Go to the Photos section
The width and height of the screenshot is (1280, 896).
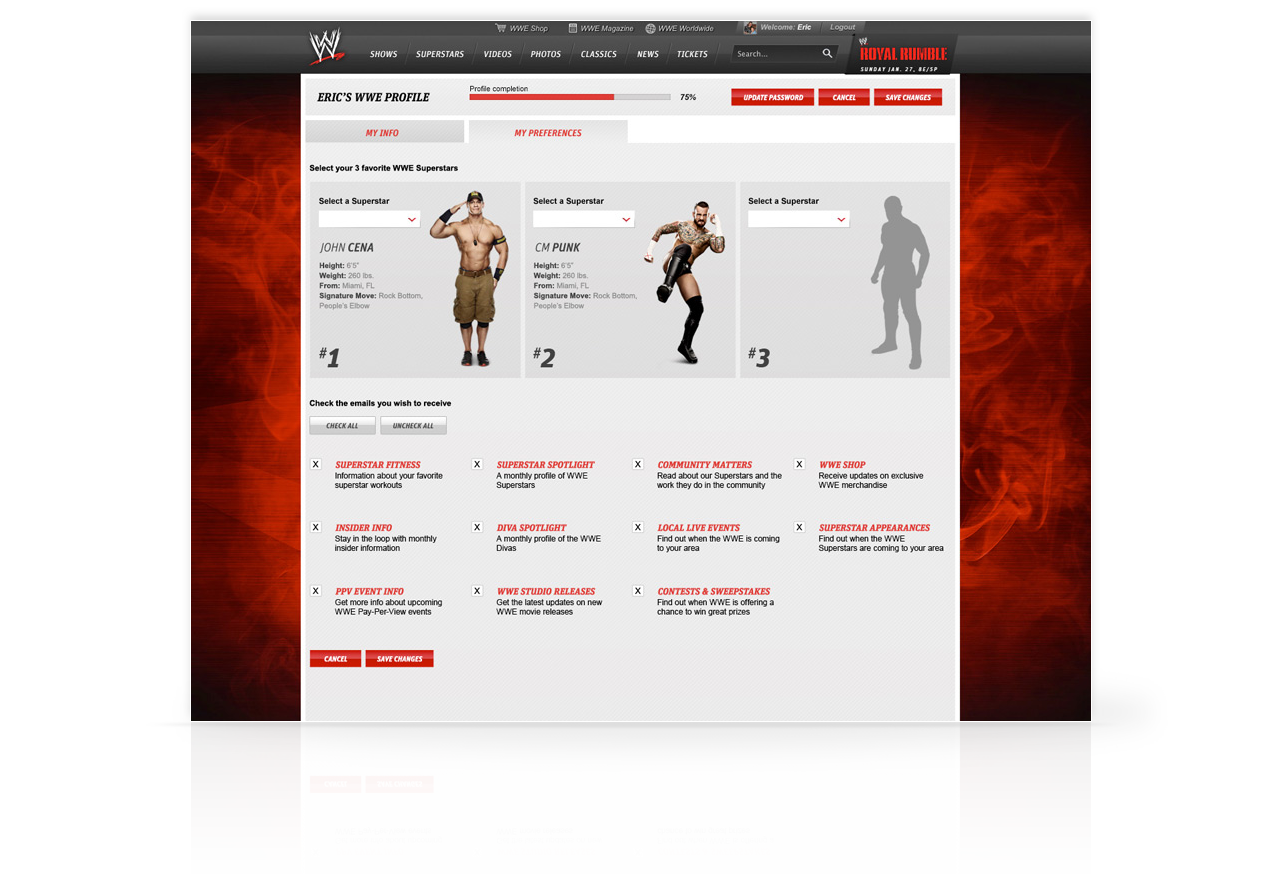click(x=546, y=54)
